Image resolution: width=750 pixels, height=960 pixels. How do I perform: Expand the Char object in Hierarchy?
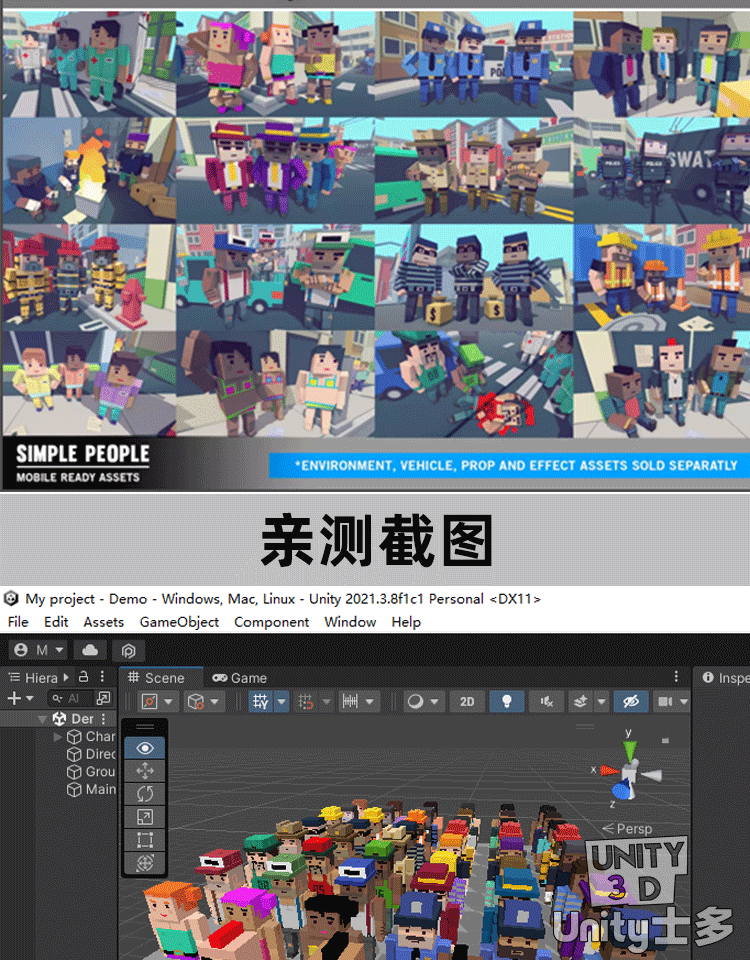pyautogui.click(x=58, y=737)
